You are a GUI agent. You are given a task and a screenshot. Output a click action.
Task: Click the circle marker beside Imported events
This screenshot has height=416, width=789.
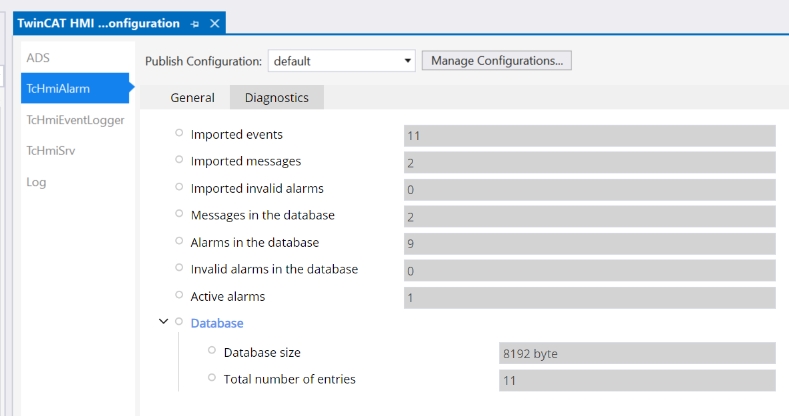[179, 133]
